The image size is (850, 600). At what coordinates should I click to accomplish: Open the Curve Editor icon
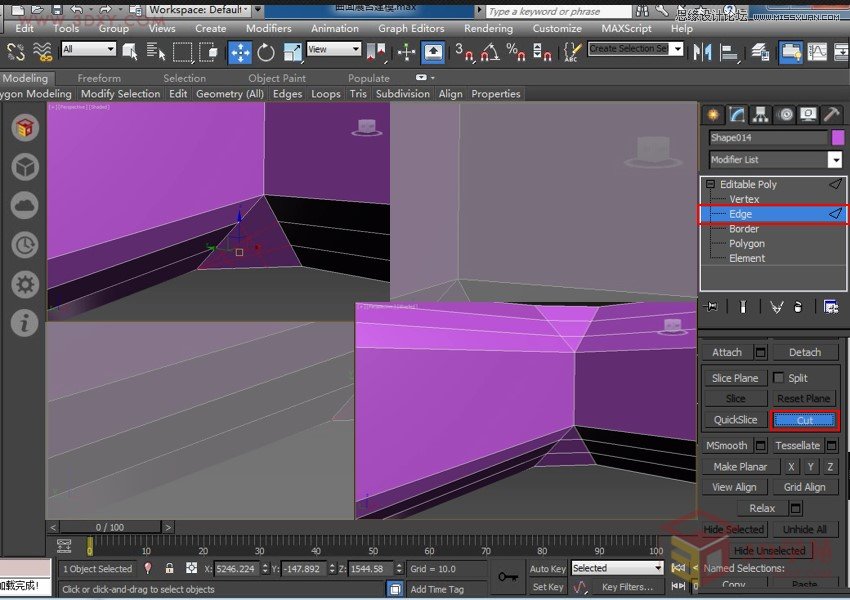pos(817,53)
